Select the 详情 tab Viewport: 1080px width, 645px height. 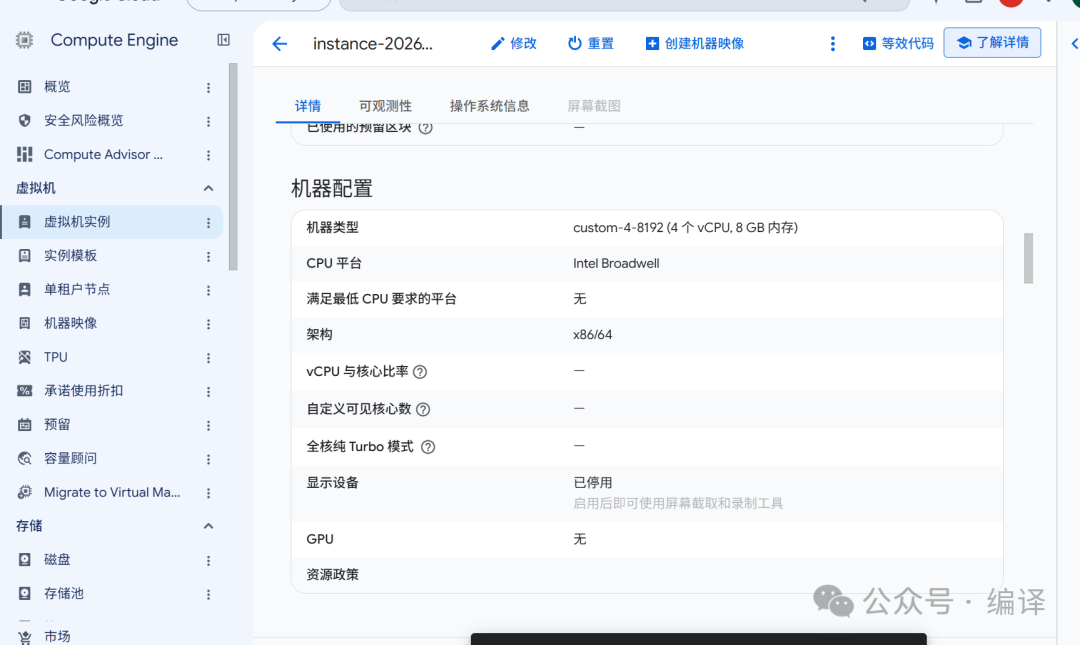308,106
